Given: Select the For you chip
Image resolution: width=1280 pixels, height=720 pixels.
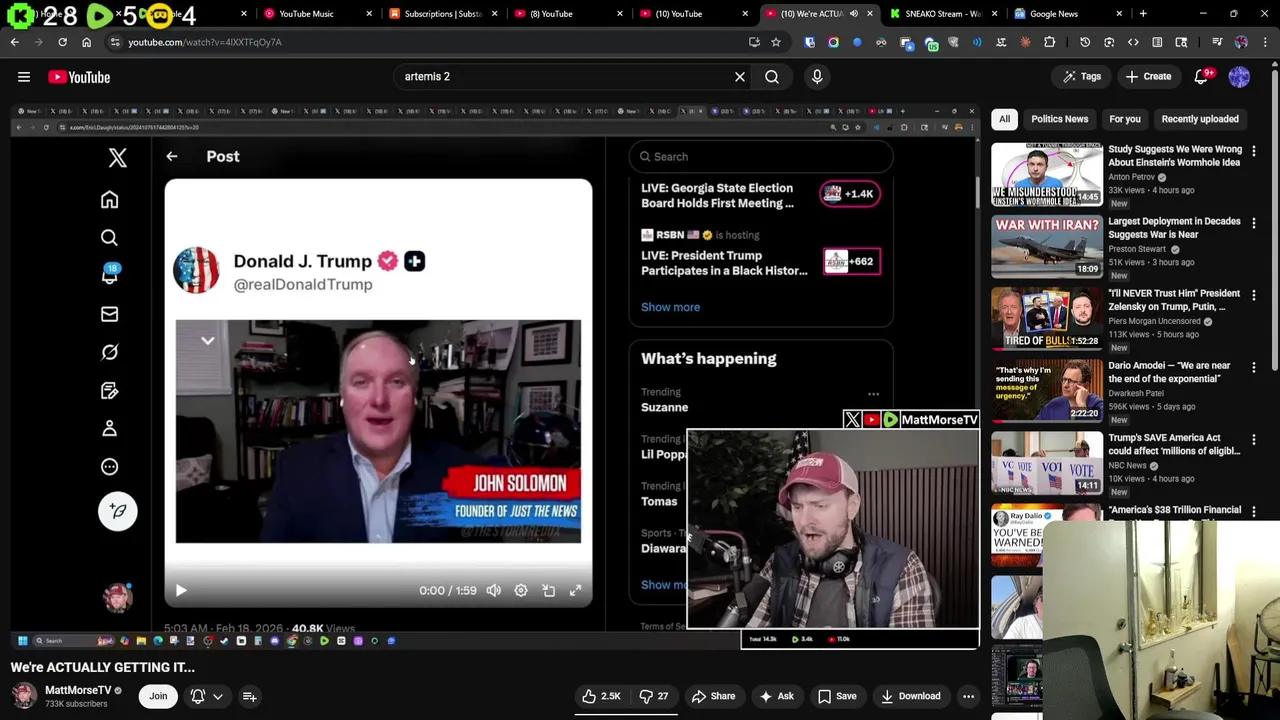Looking at the screenshot, I should tap(1124, 119).
